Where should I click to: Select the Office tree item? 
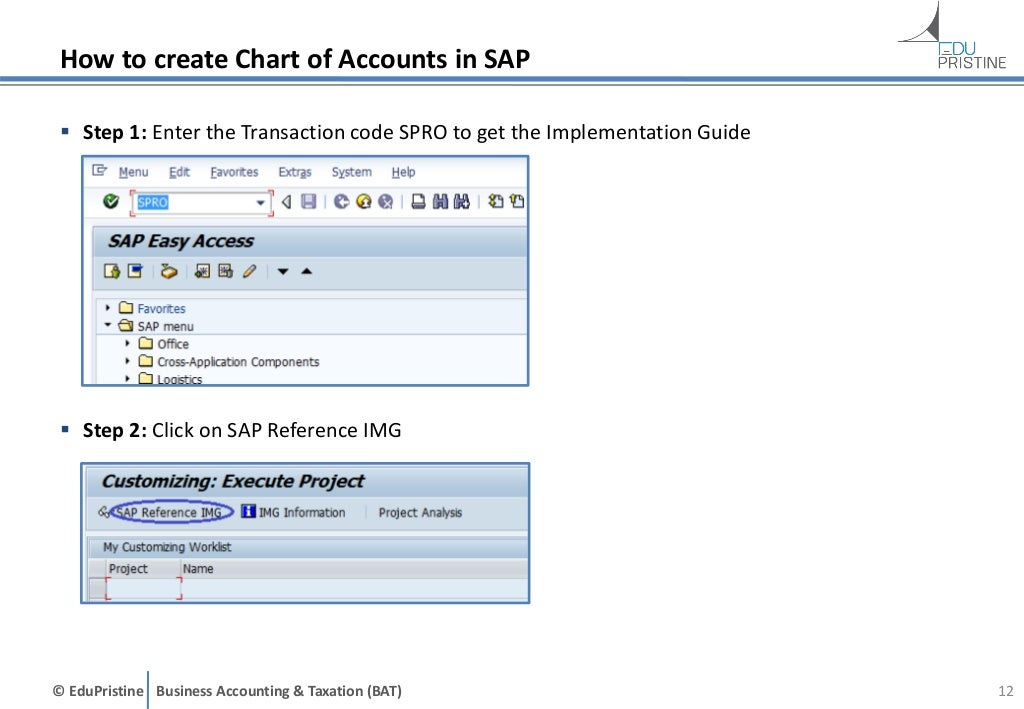(173, 343)
